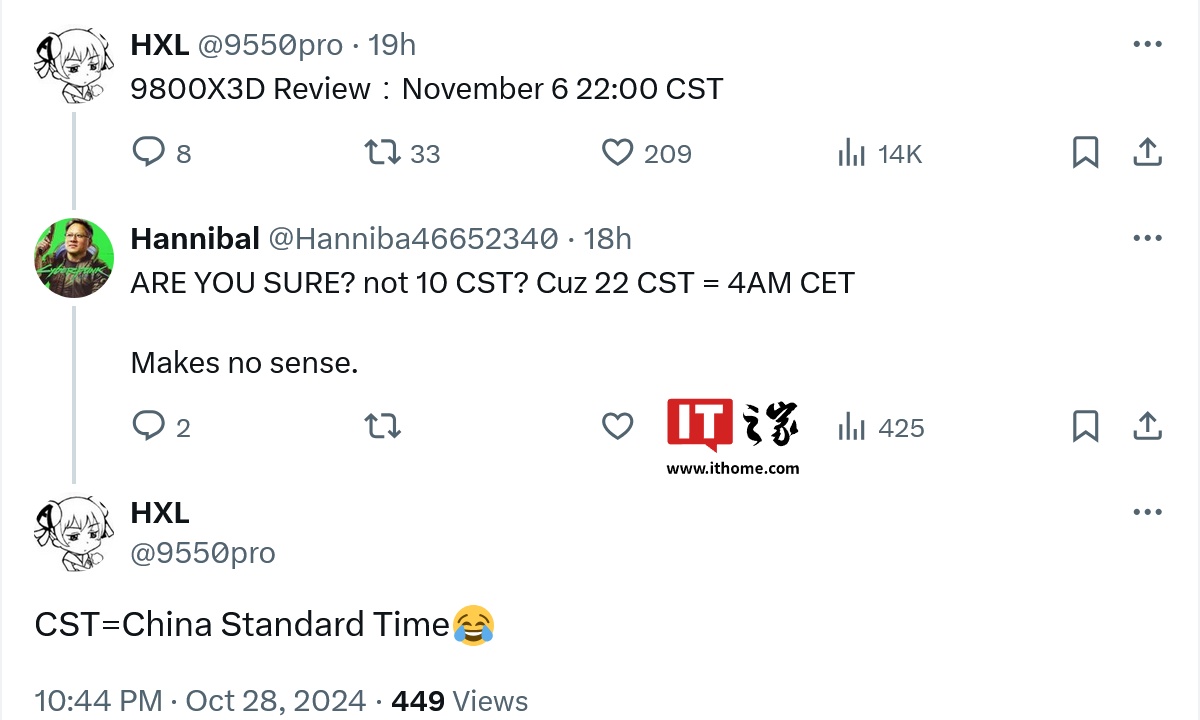Like the 9800X3D Review tweet
Image resolution: width=1200 pixels, height=720 pixels.
647,153
